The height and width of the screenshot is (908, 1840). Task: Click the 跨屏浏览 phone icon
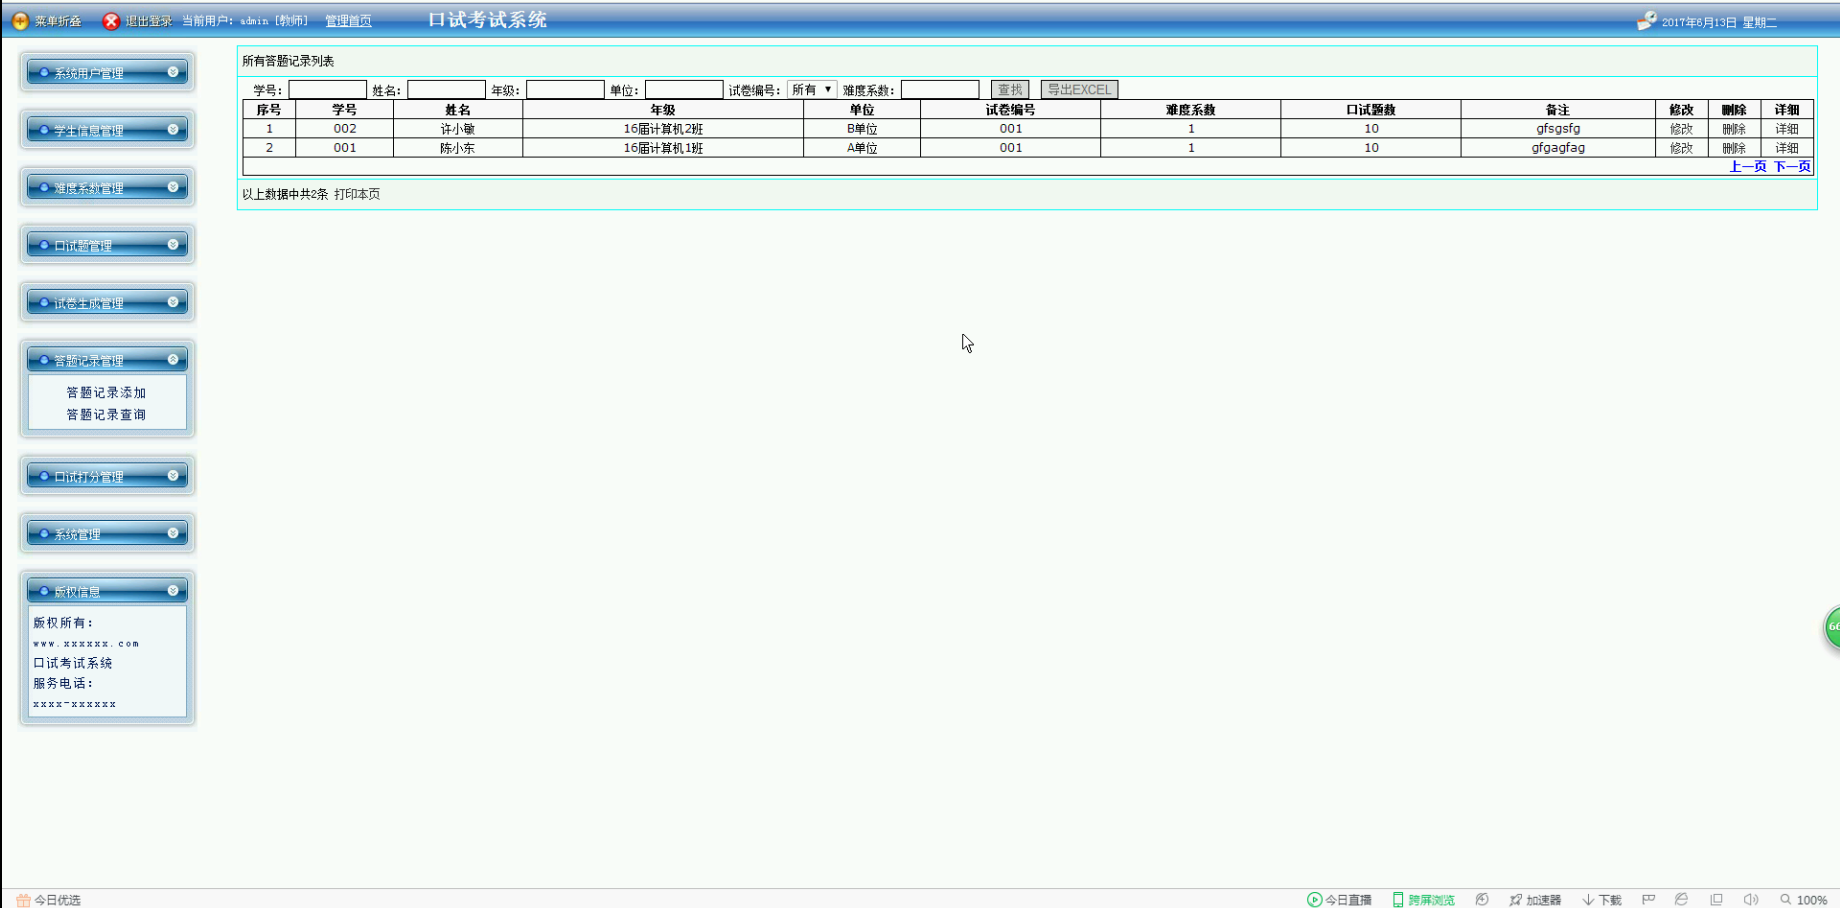1398,900
